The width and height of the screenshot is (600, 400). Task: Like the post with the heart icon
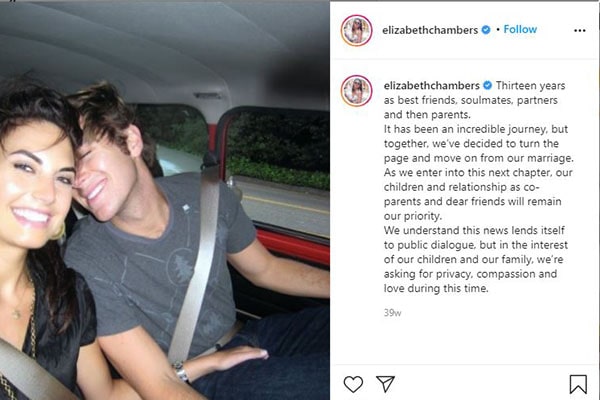(353, 384)
